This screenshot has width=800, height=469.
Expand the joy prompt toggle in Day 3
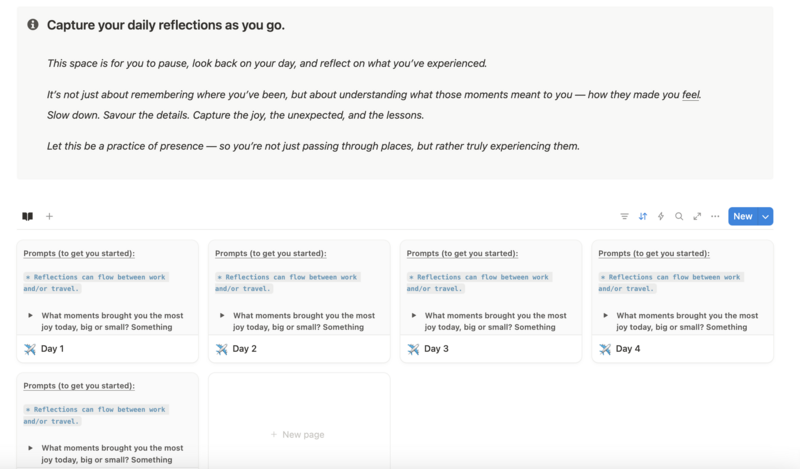point(414,315)
